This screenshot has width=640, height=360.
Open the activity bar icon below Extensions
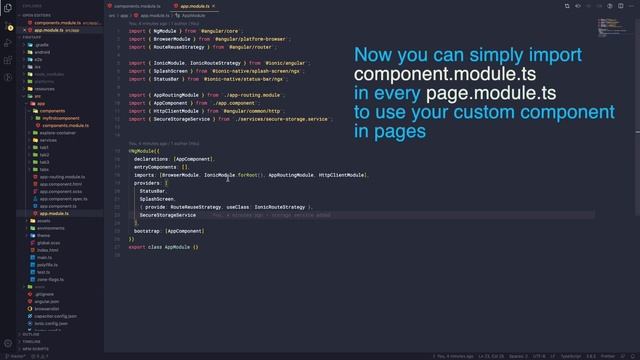coord(8,77)
